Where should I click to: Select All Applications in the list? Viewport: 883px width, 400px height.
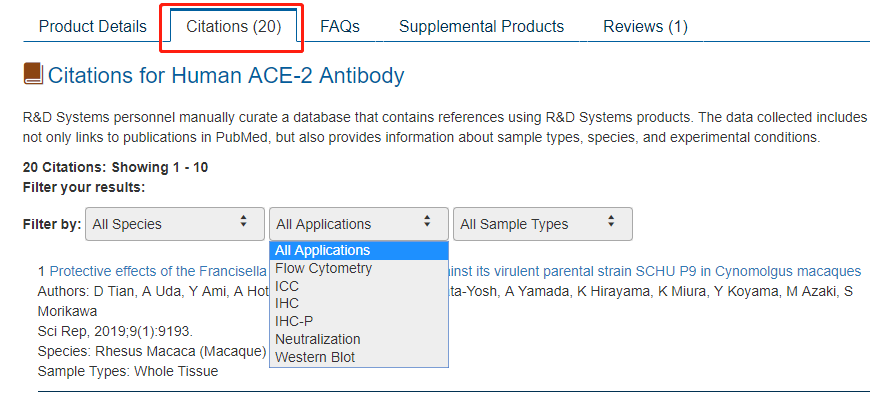click(x=323, y=251)
